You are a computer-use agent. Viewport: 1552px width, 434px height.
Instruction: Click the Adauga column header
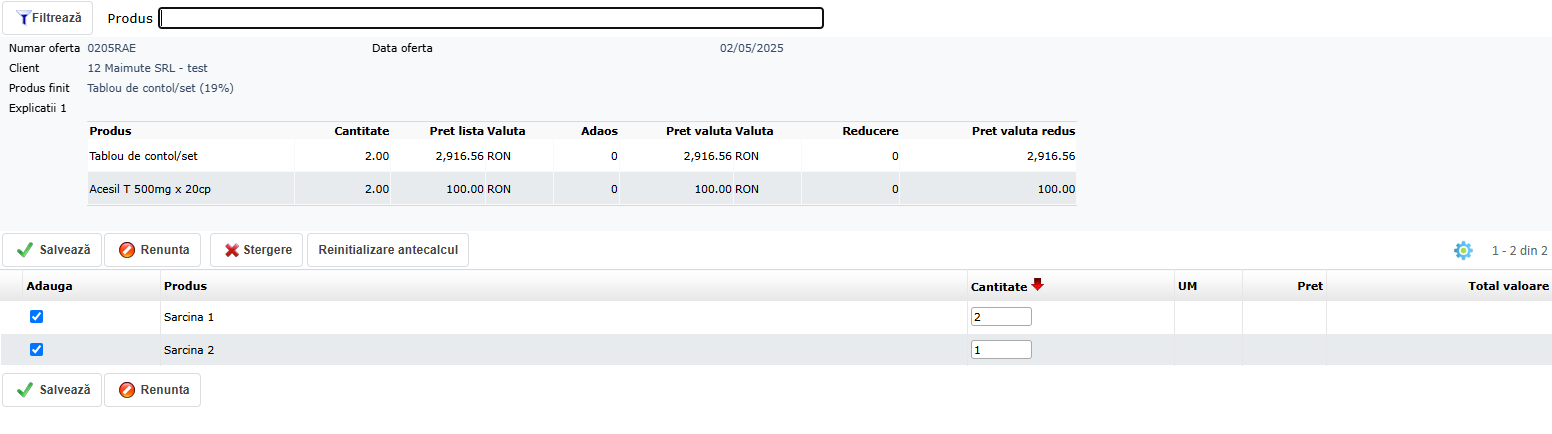(50, 286)
